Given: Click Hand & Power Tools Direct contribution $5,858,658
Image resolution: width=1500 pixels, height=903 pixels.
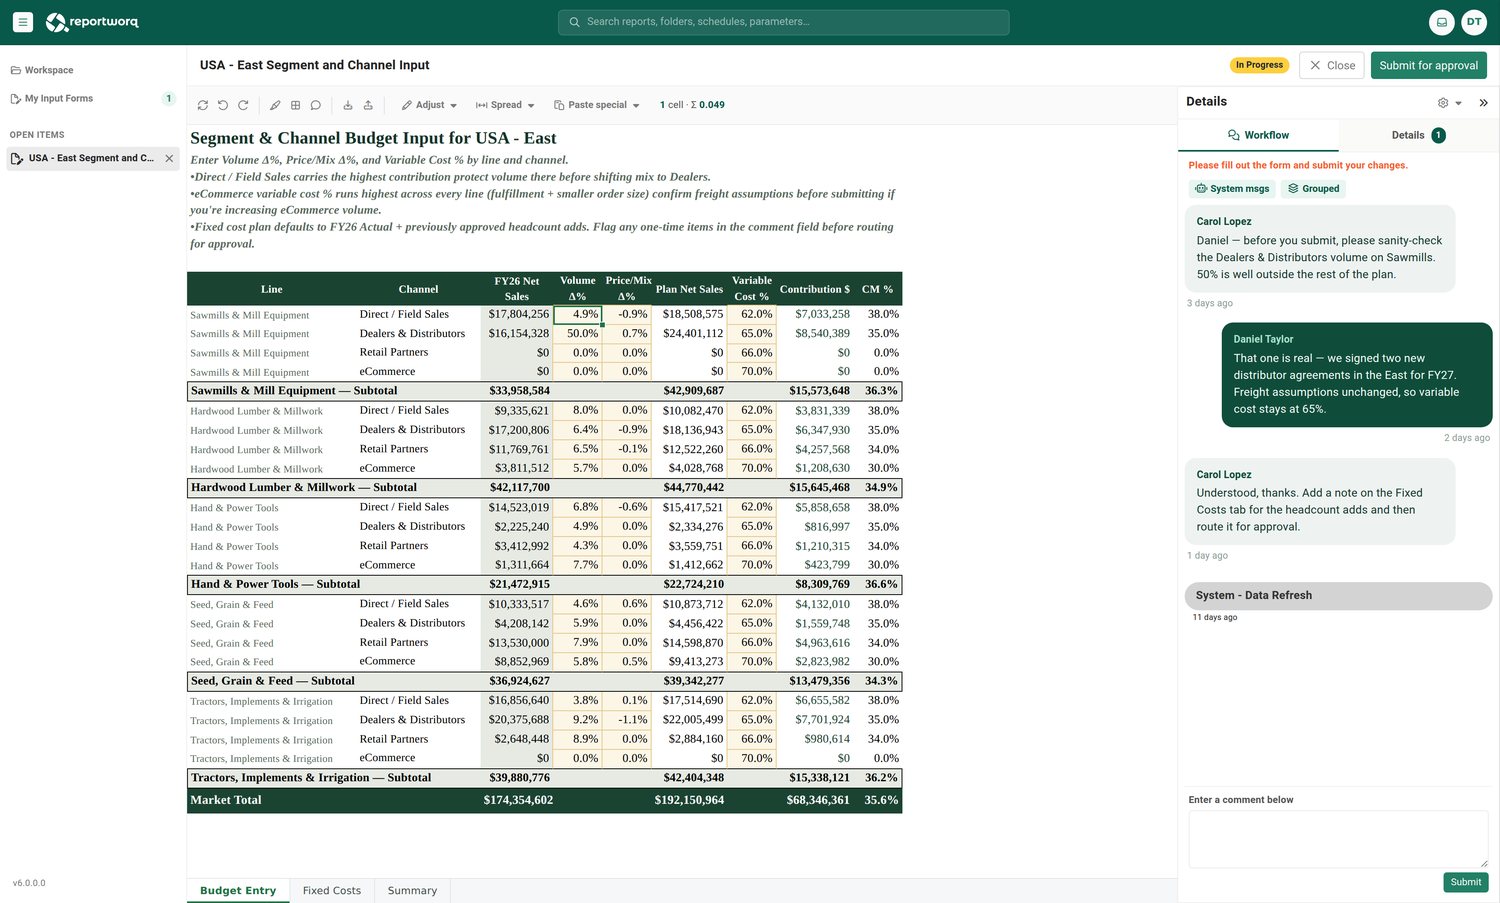Looking at the screenshot, I should [x=815, y=508].
